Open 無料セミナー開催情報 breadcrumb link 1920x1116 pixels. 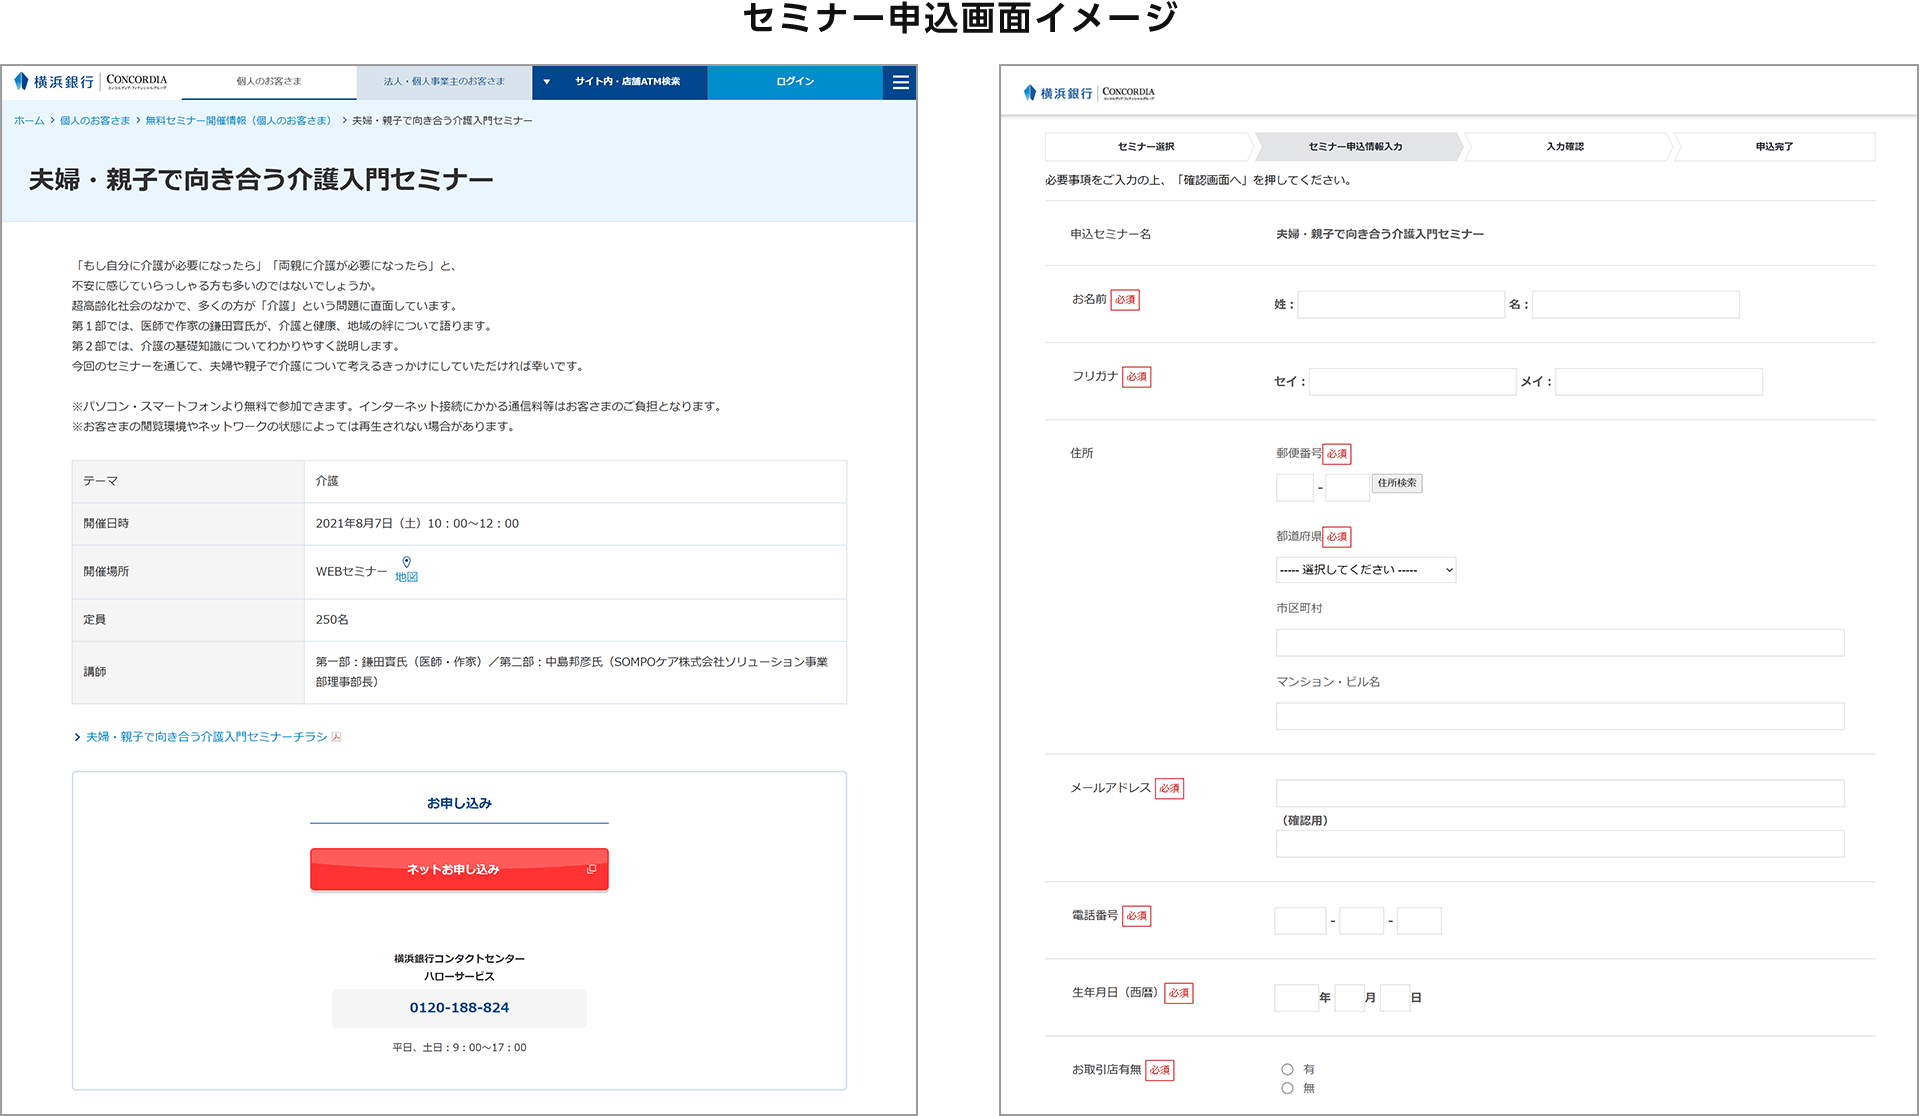238,121
